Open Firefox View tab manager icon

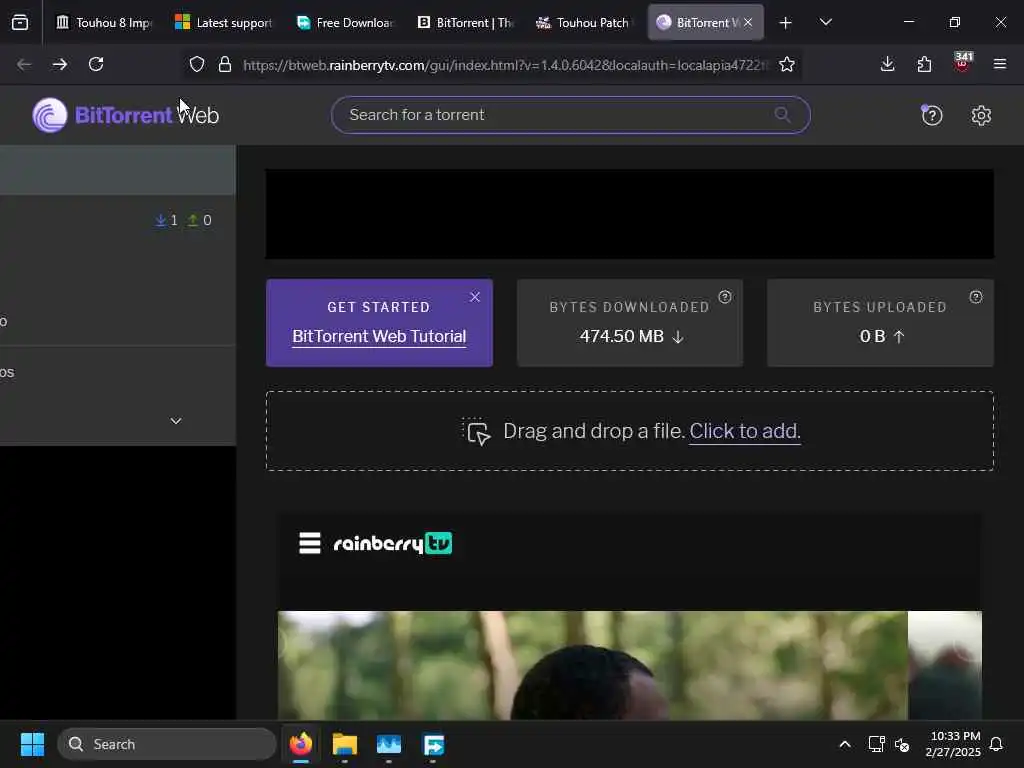point(20,22)
